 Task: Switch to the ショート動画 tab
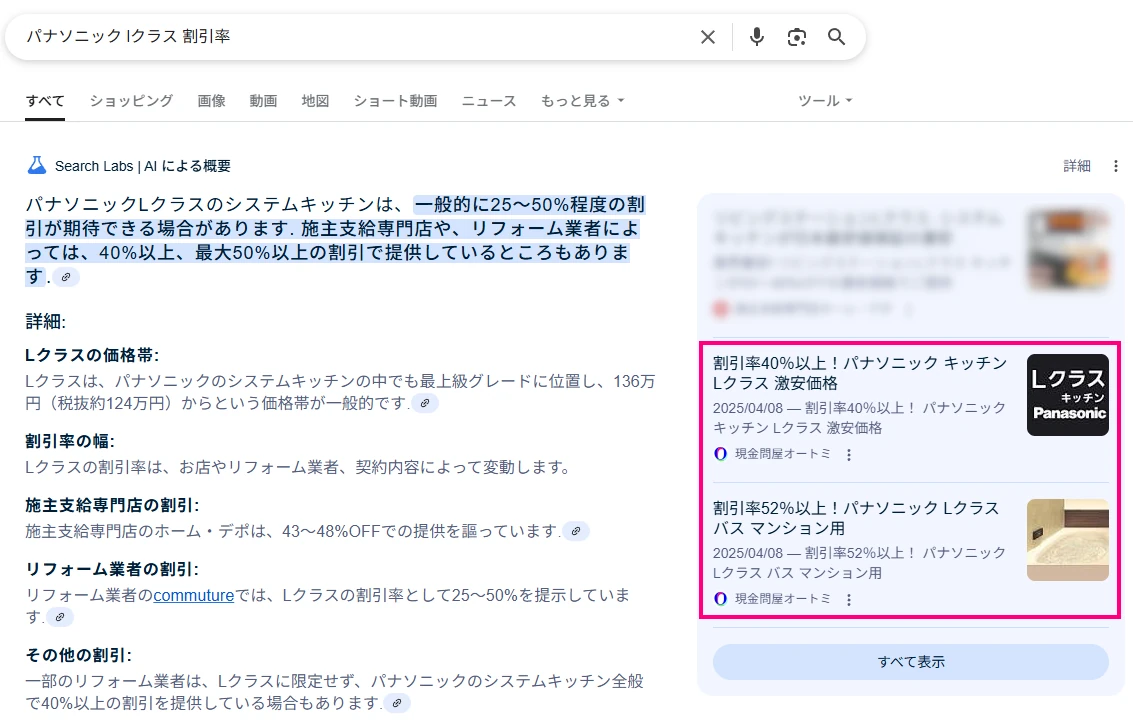[395, 101]
